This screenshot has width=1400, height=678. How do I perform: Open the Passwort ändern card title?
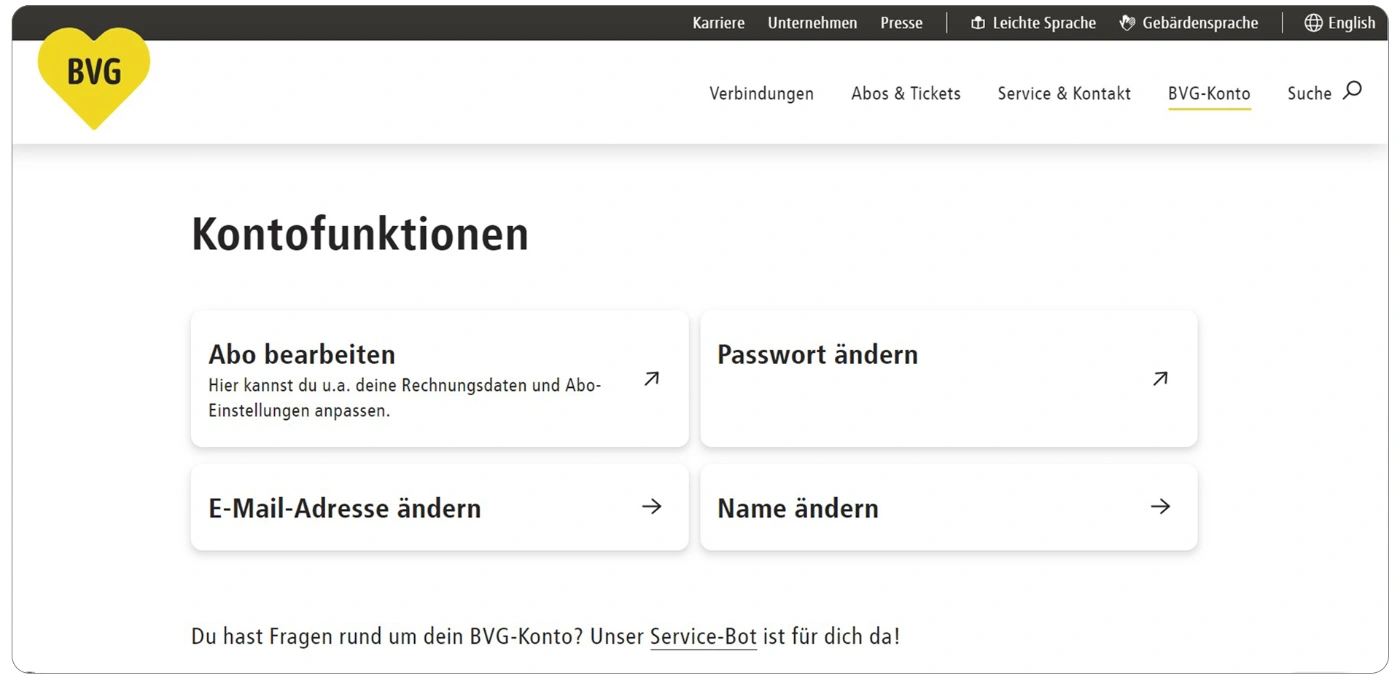[817, 355]
